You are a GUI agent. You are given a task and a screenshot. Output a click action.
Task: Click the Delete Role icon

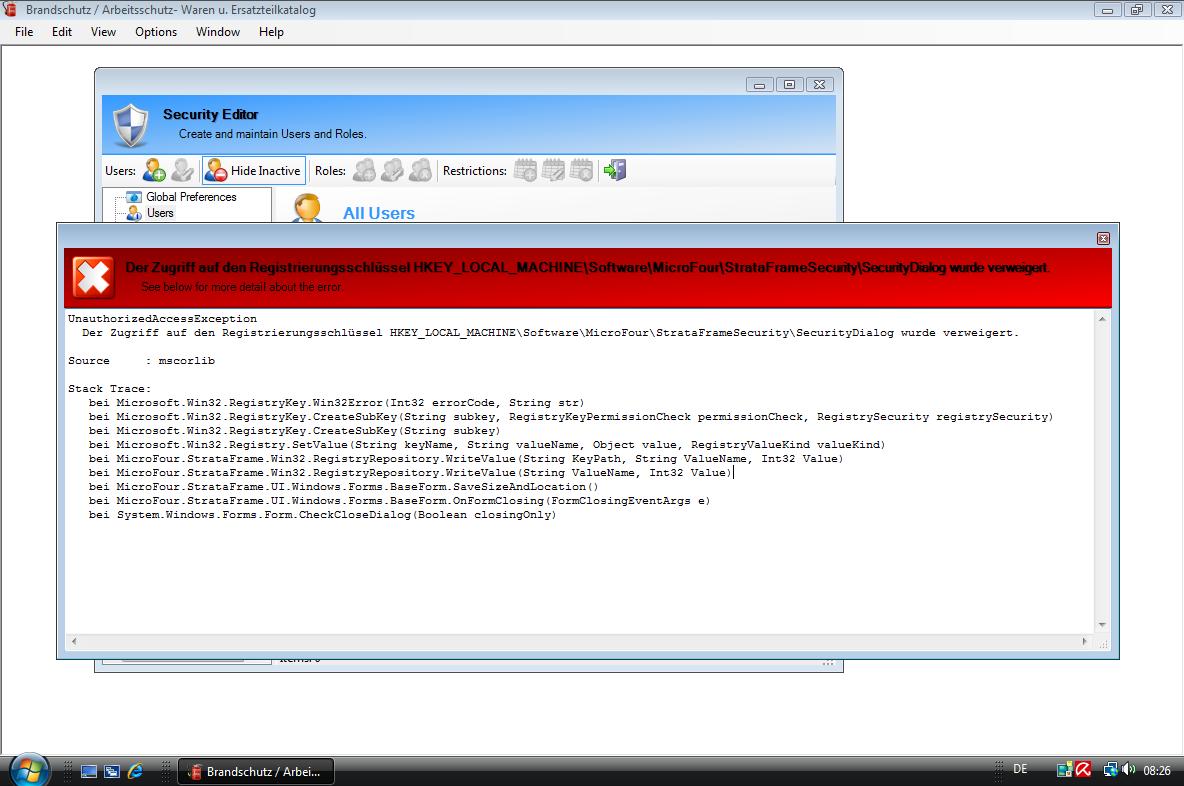point(420,170)
